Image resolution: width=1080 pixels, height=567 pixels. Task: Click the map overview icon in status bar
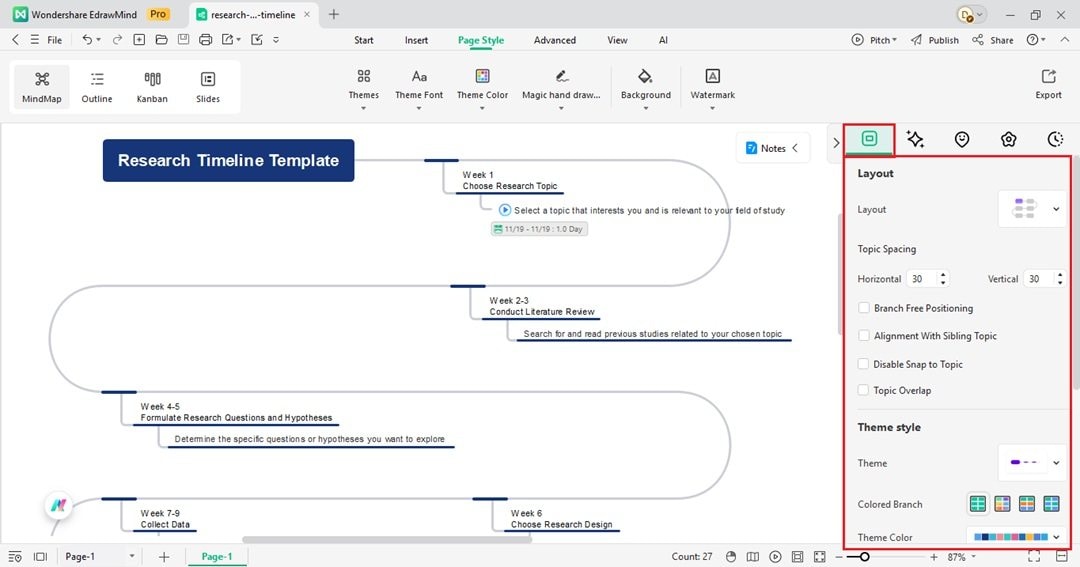point(753,557)
